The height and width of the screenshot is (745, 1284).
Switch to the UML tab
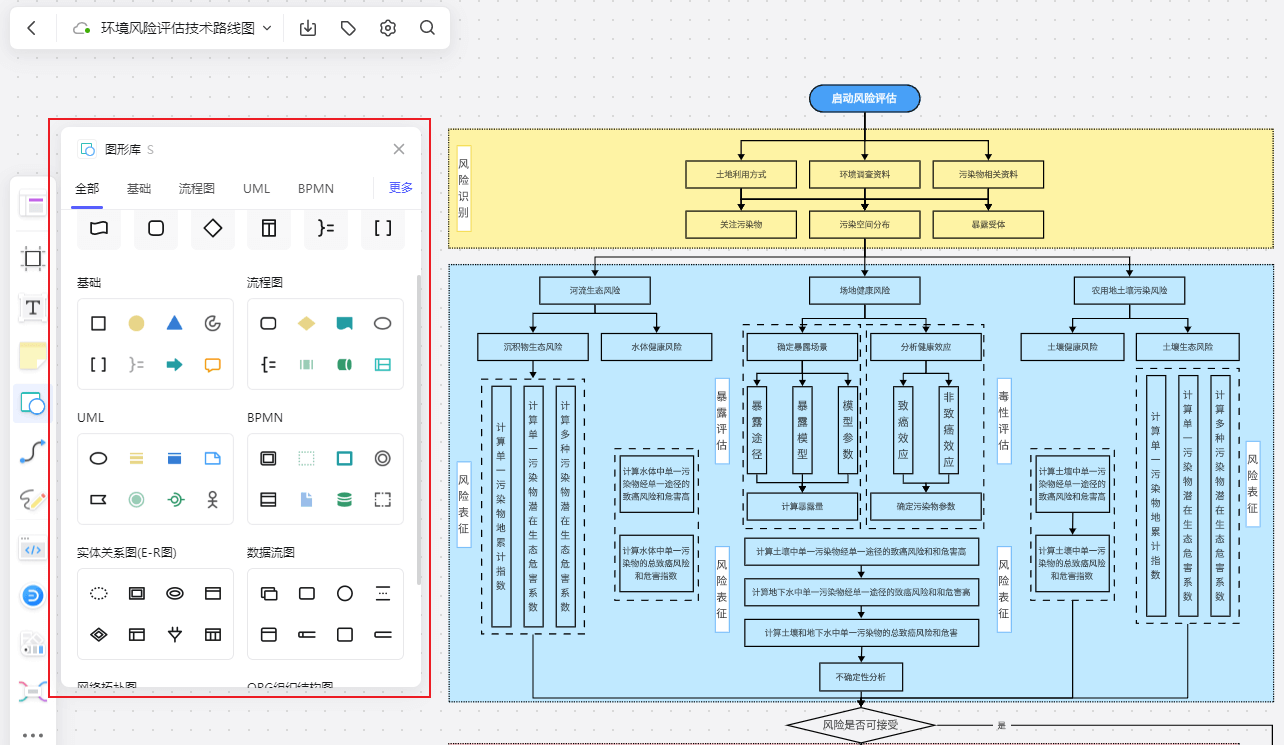pyautogui.click(x=256, y=188)
